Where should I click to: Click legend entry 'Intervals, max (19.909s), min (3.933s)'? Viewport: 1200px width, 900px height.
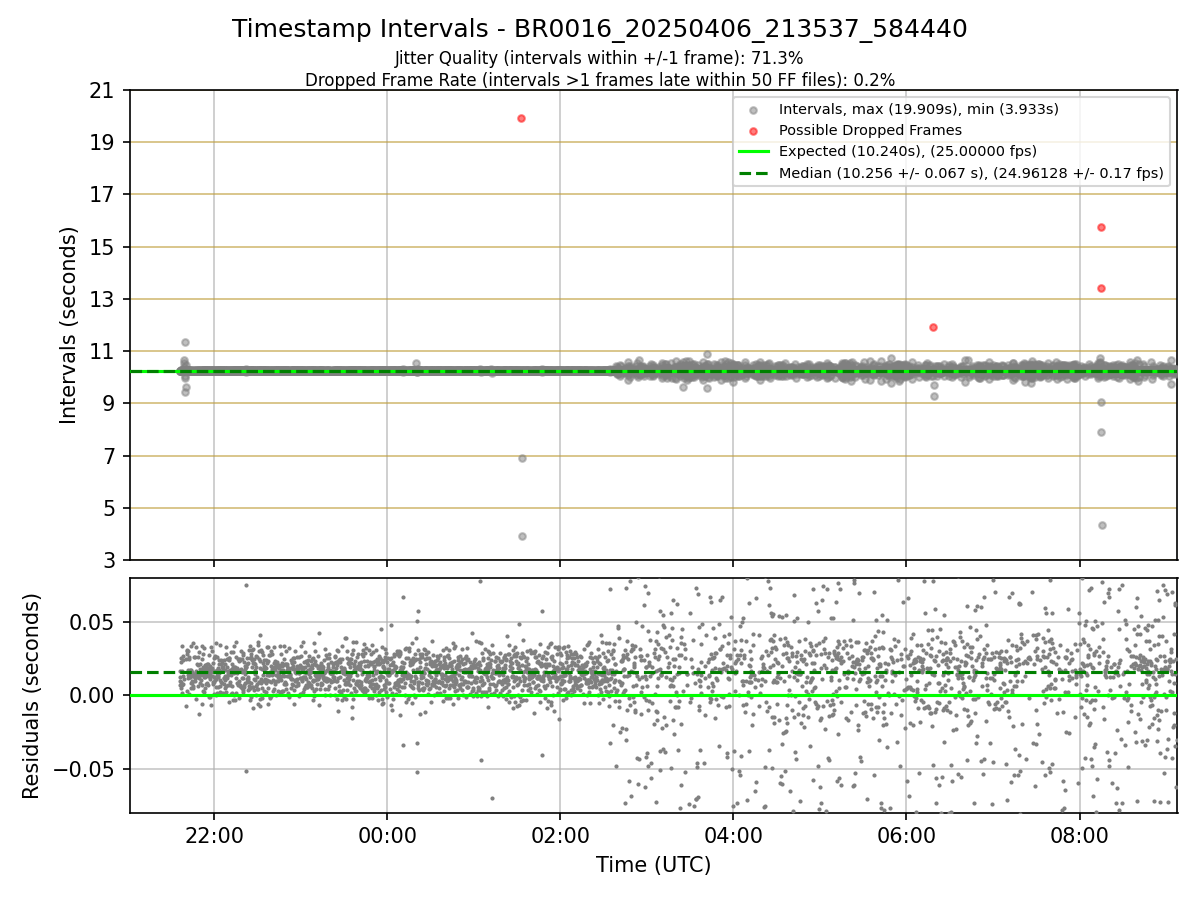[918, 109]
